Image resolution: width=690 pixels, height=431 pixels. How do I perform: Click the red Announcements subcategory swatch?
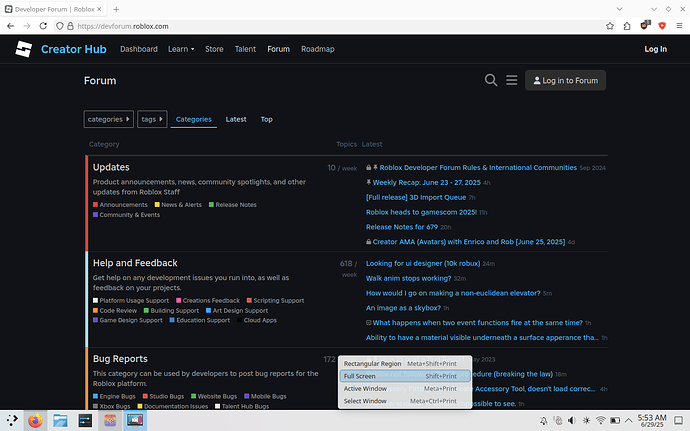(95, 205)
